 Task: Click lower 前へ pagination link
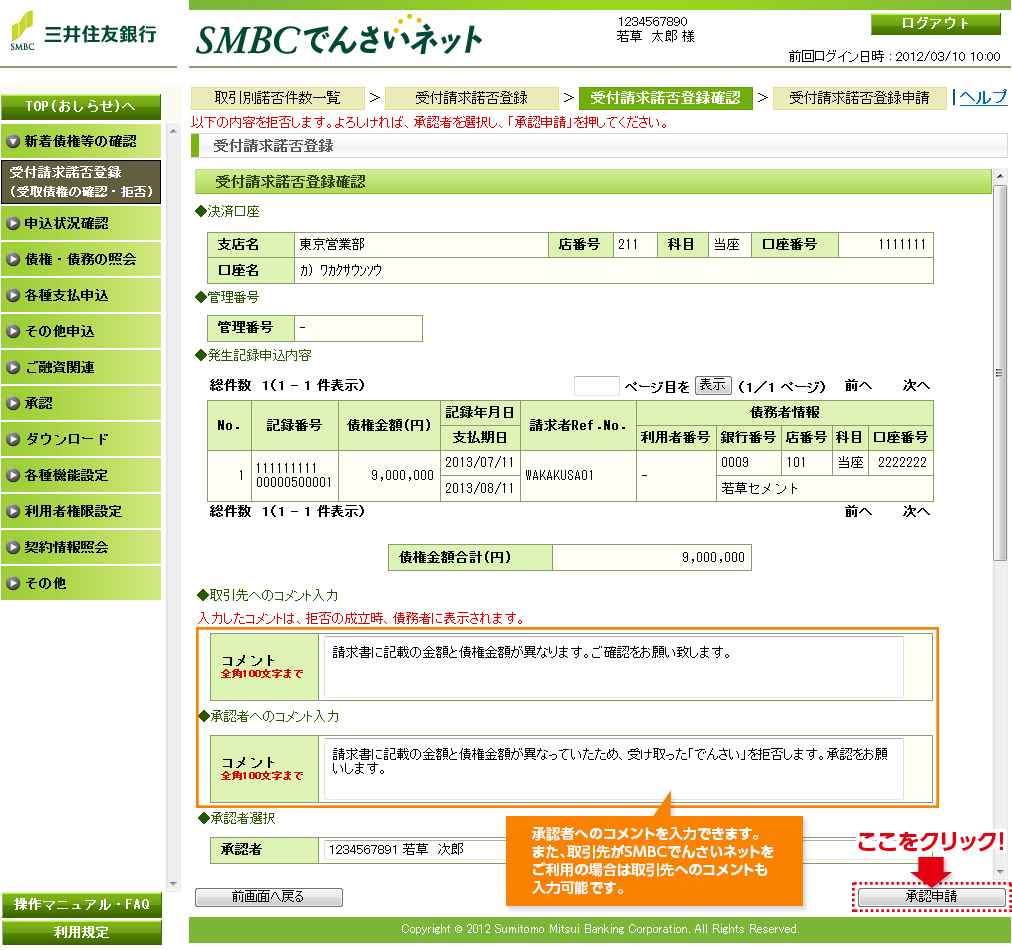(x=858, y=512)
